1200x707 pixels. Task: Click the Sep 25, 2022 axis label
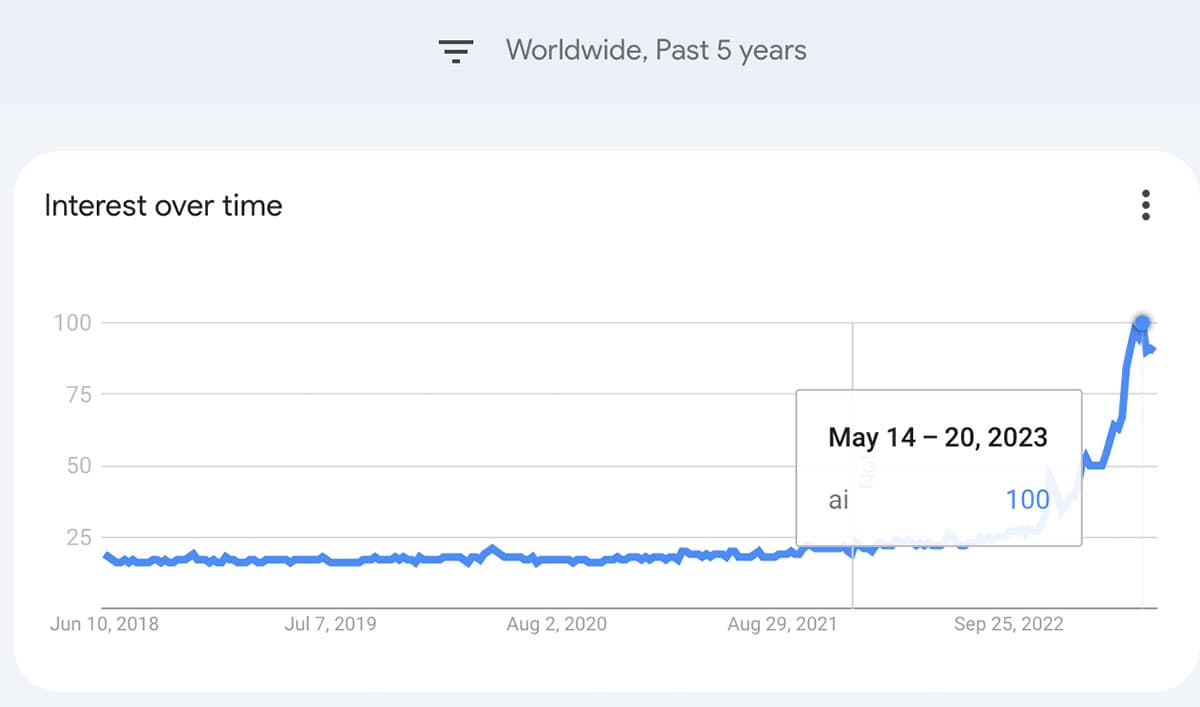(1009, 624)
